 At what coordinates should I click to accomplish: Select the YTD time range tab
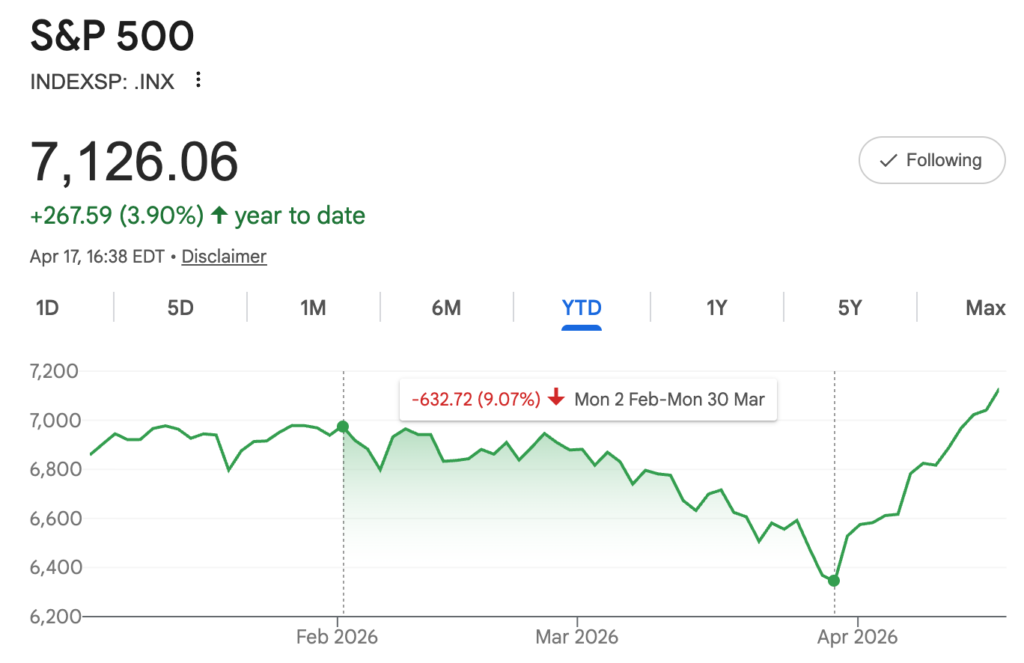pos(582,308)
